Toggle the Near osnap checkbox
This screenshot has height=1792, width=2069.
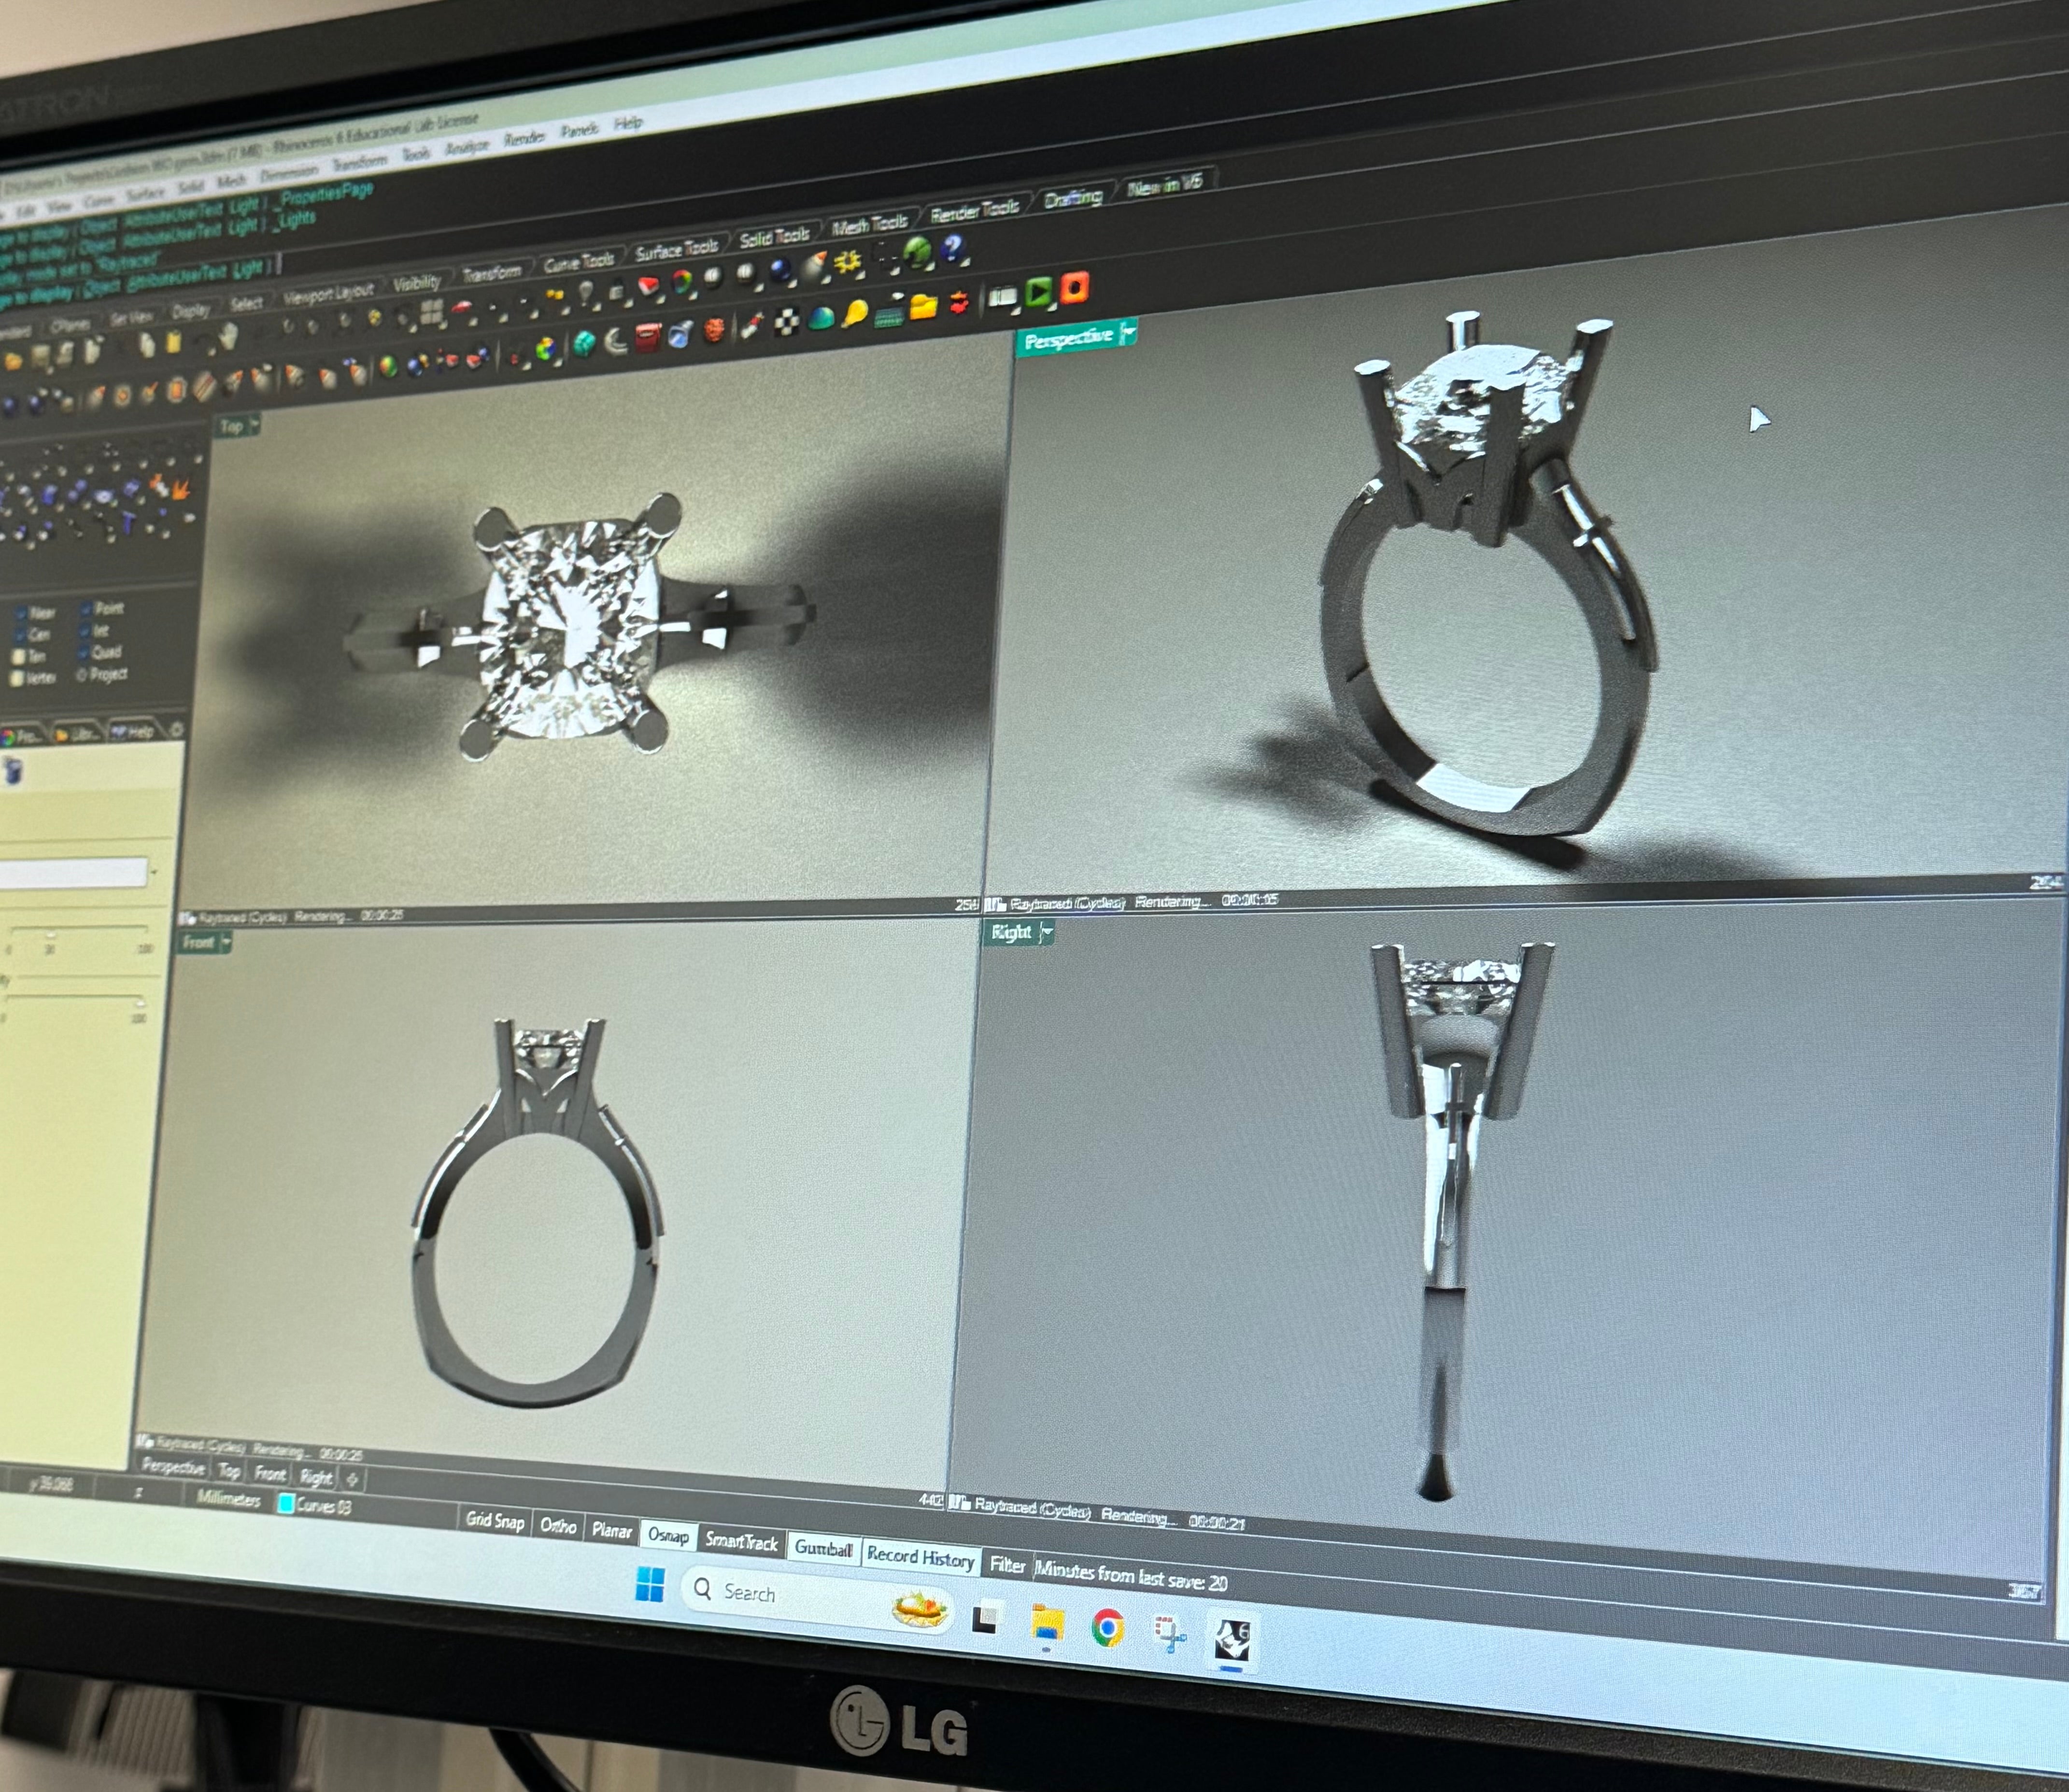point(21,612)
